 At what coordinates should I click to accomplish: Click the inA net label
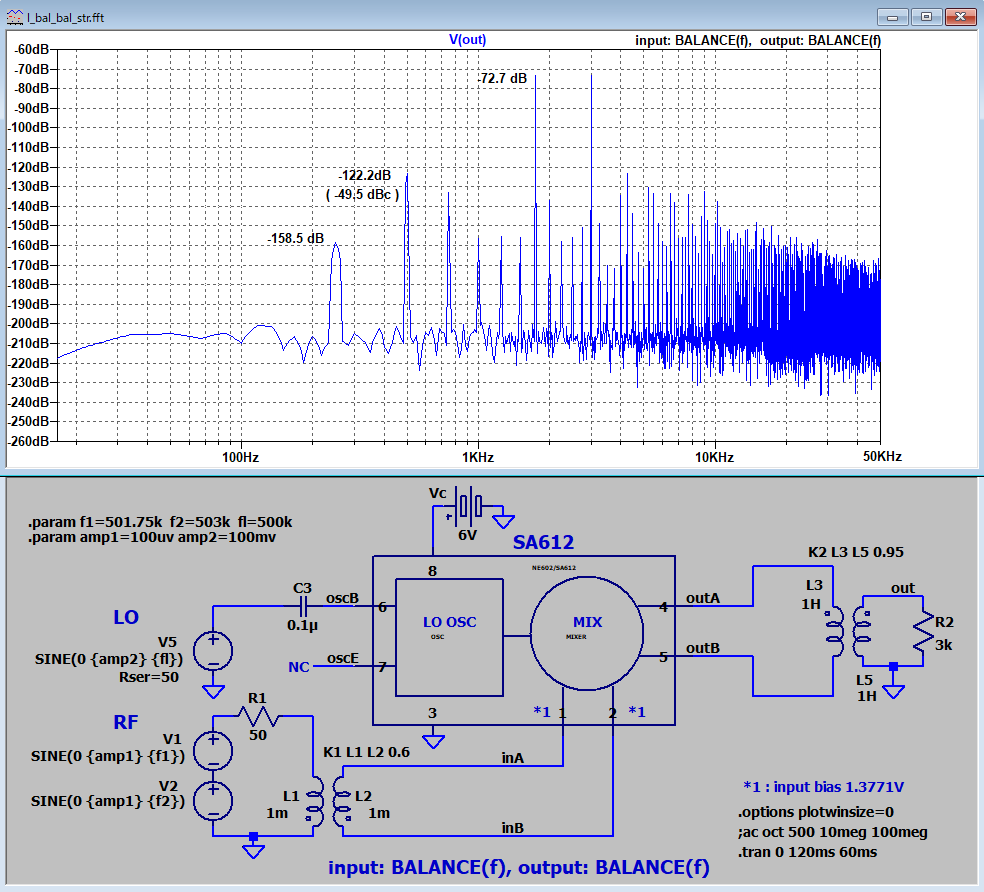point(513,758)
